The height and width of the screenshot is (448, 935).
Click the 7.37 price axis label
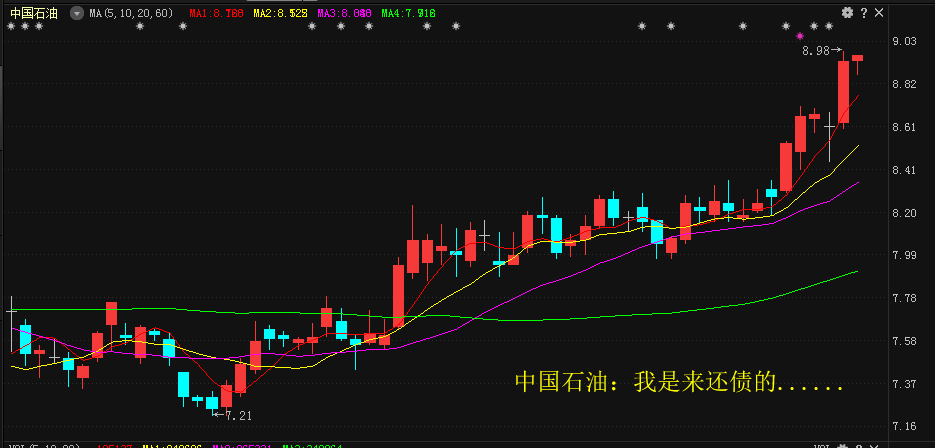coord(906,384)
